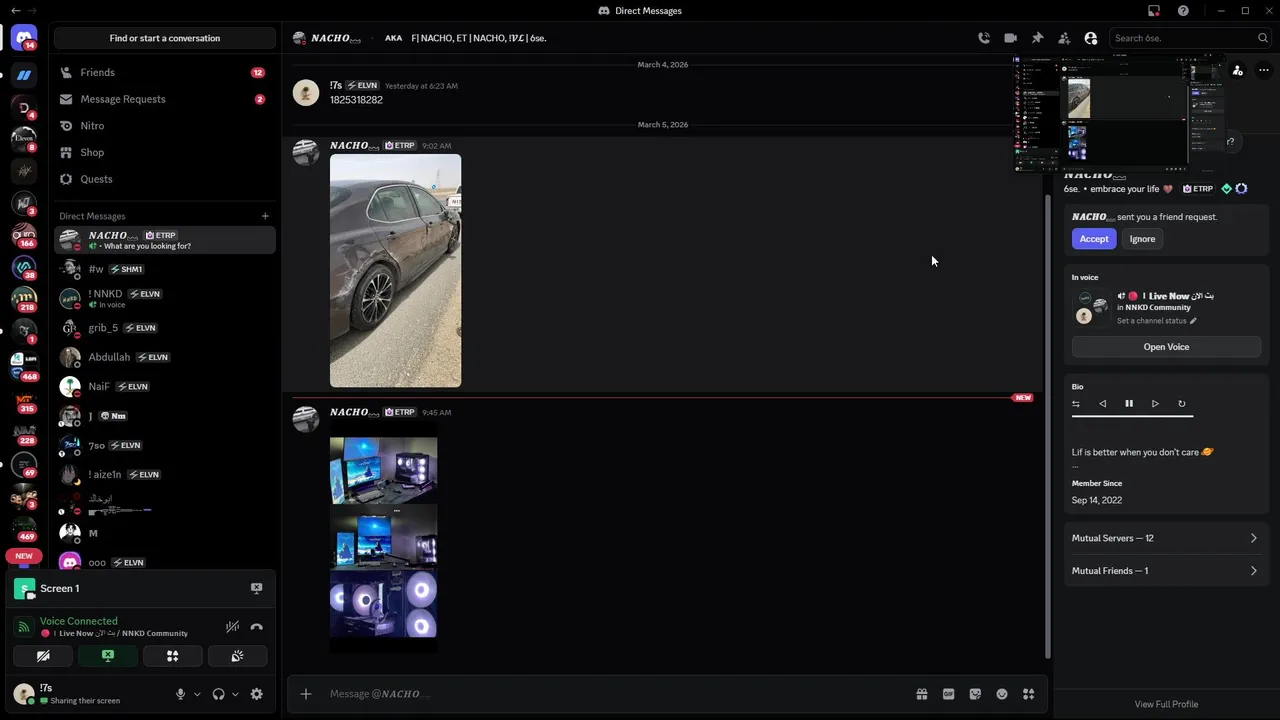Open the Shop page

(x=165, y=152)
